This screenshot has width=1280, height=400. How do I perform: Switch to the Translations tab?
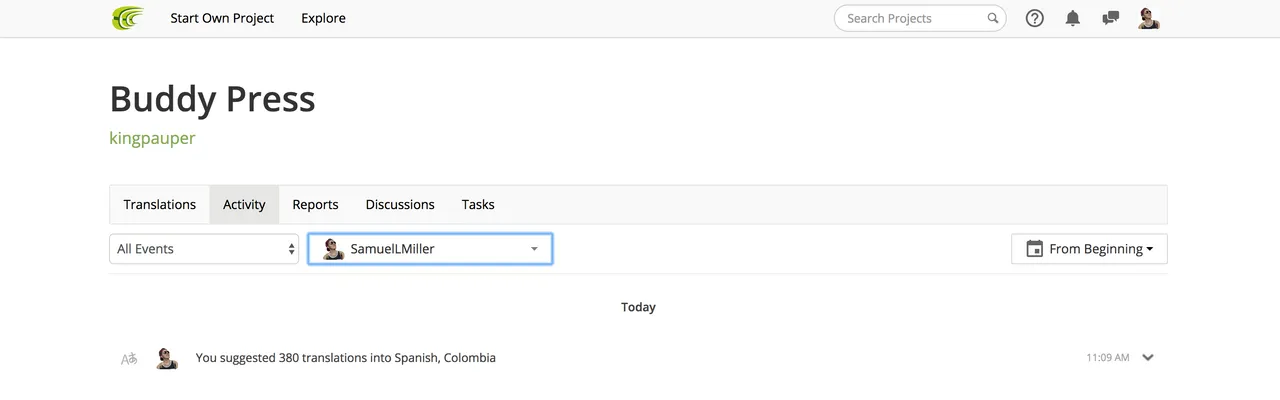point(160,204)
